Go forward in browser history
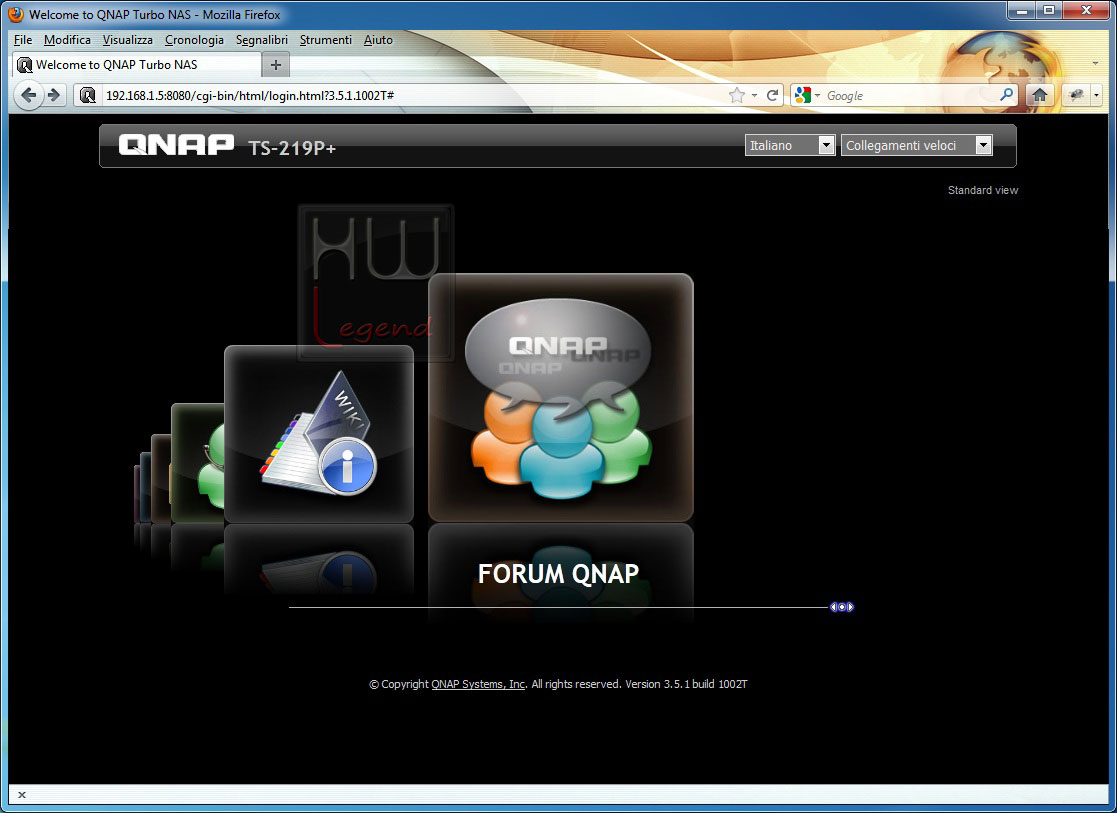 (54, 95)
